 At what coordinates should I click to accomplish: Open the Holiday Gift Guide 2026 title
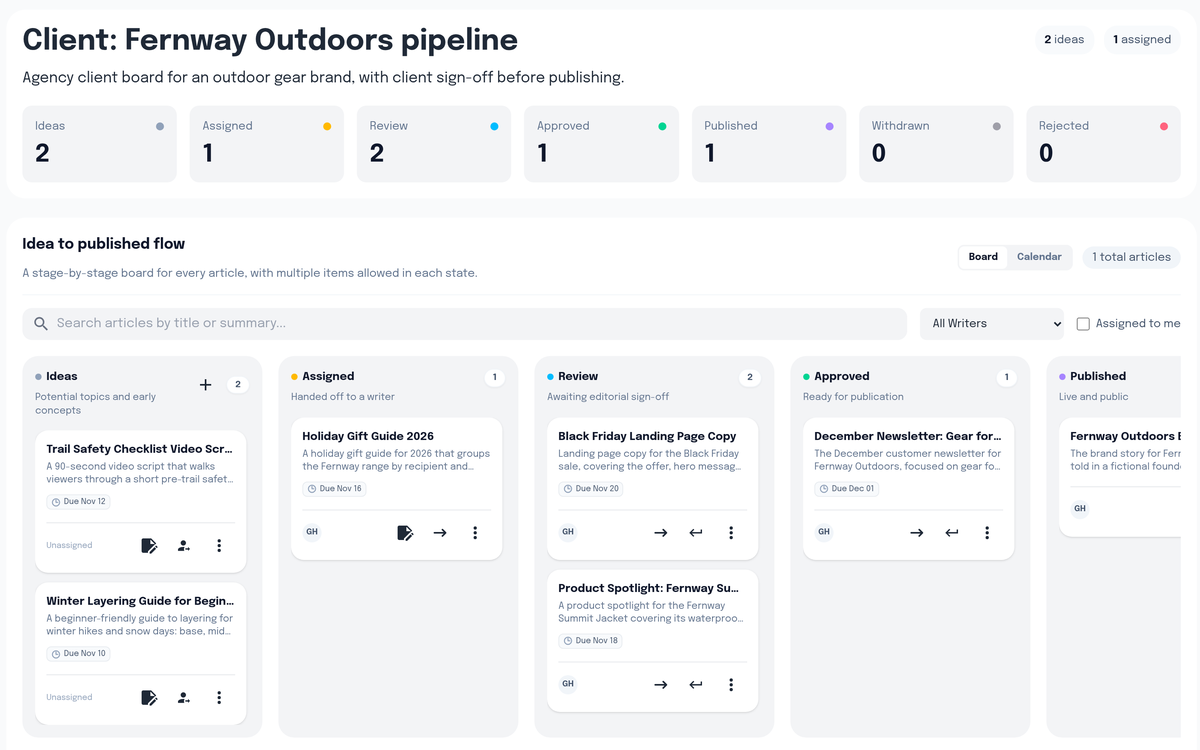pos(368,436)
